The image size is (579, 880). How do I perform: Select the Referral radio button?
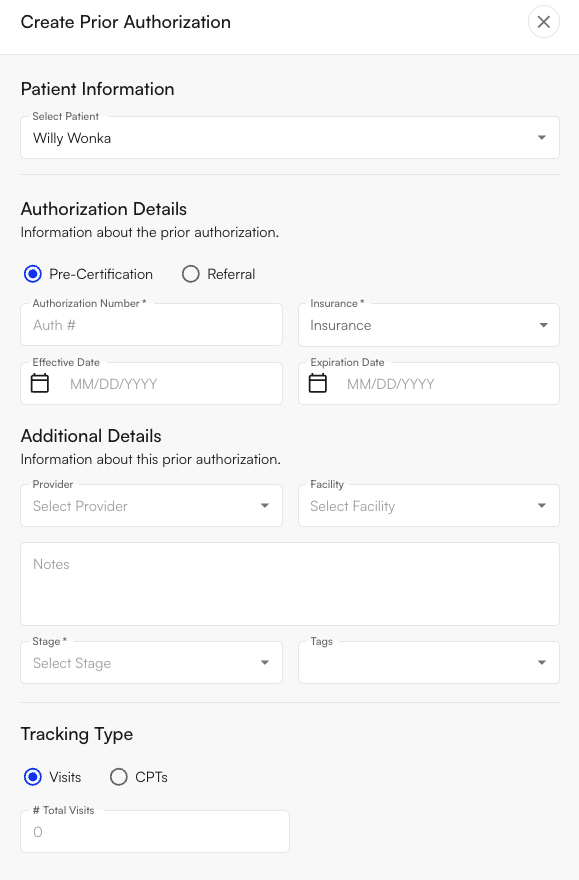pyautogui.click(x=191, y=274)
